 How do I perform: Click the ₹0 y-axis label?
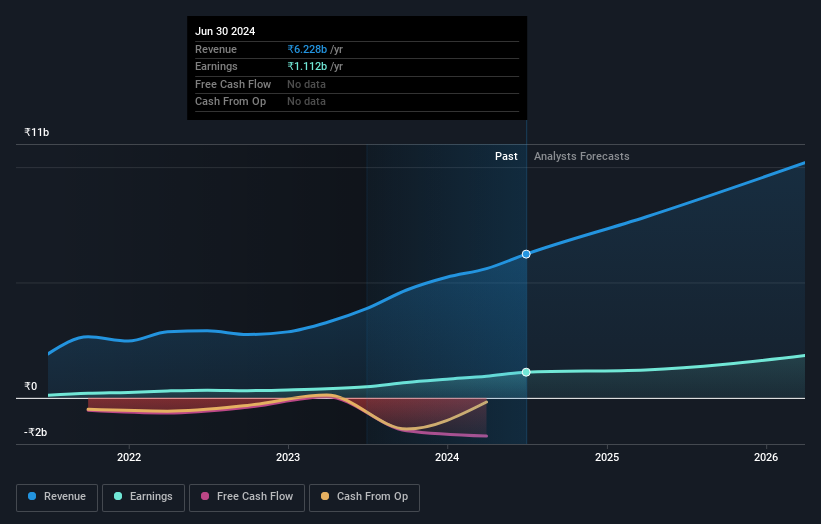tap(31, 386)
